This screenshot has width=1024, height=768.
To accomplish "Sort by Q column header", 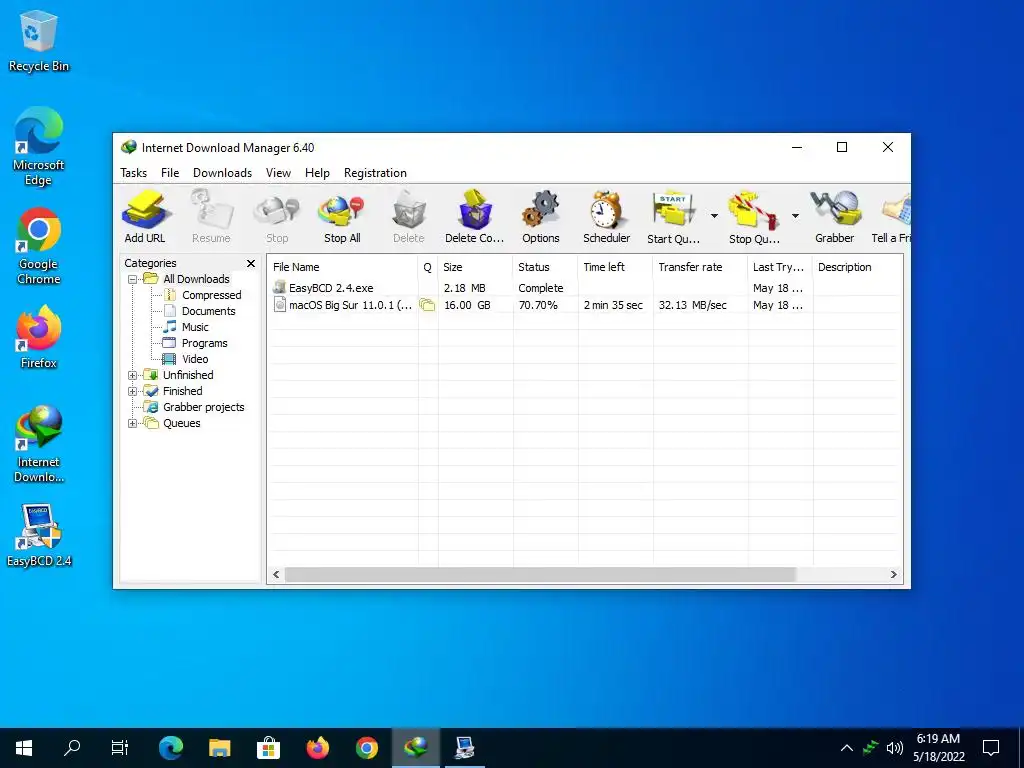I will 428,267.
